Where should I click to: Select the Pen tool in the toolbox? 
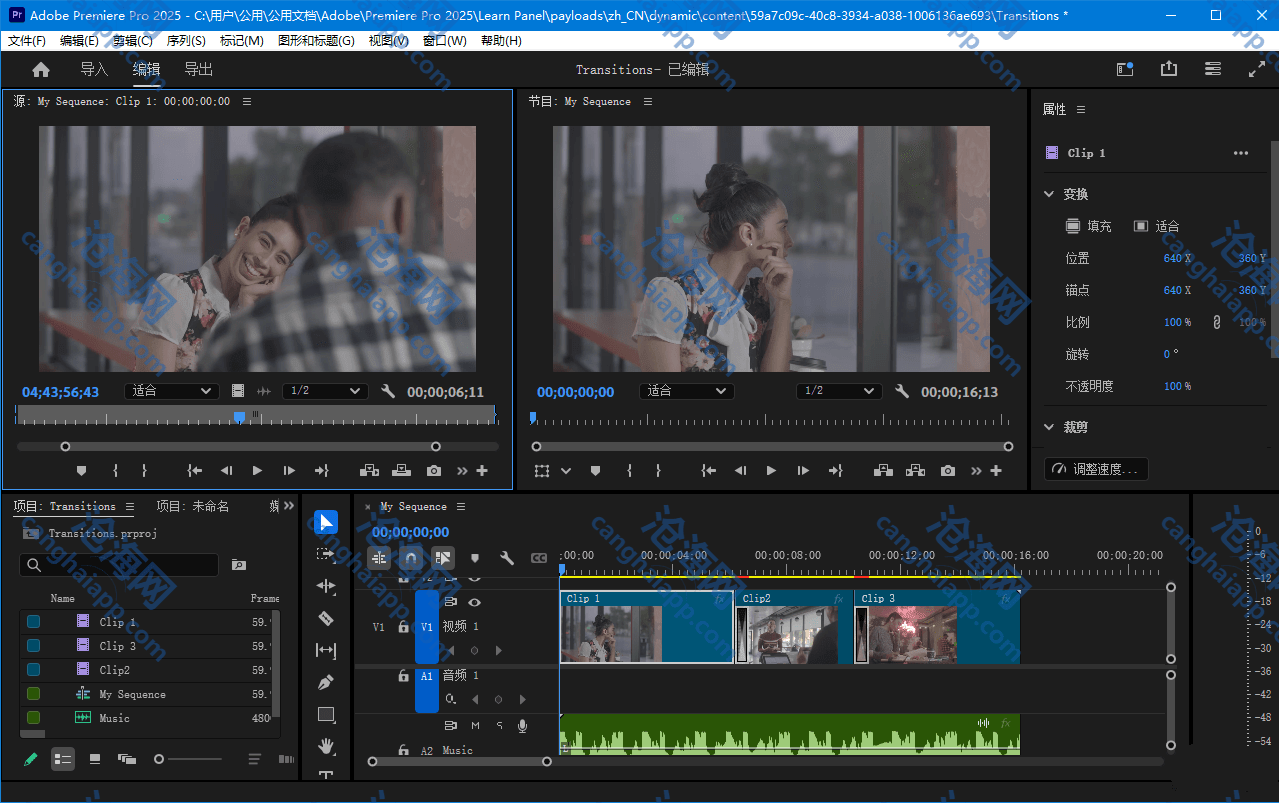coord(325,682)
